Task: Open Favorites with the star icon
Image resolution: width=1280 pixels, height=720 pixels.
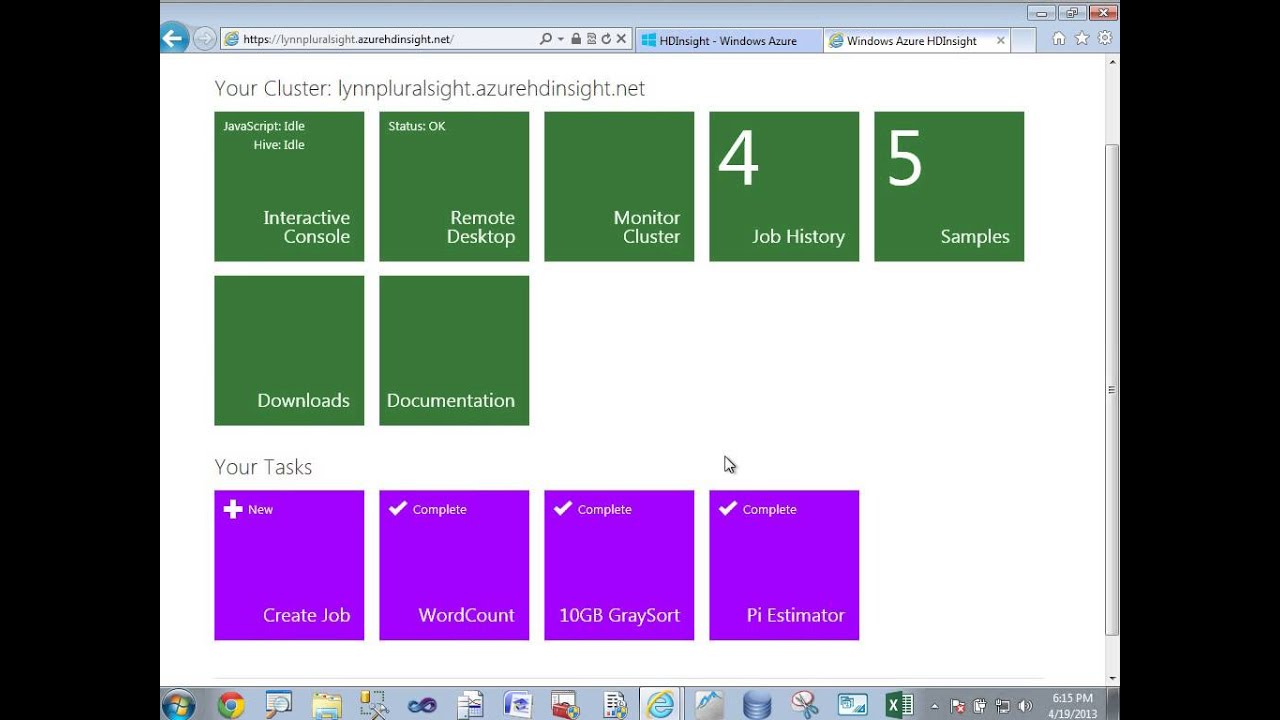Action: click(x=1081, y=39)
